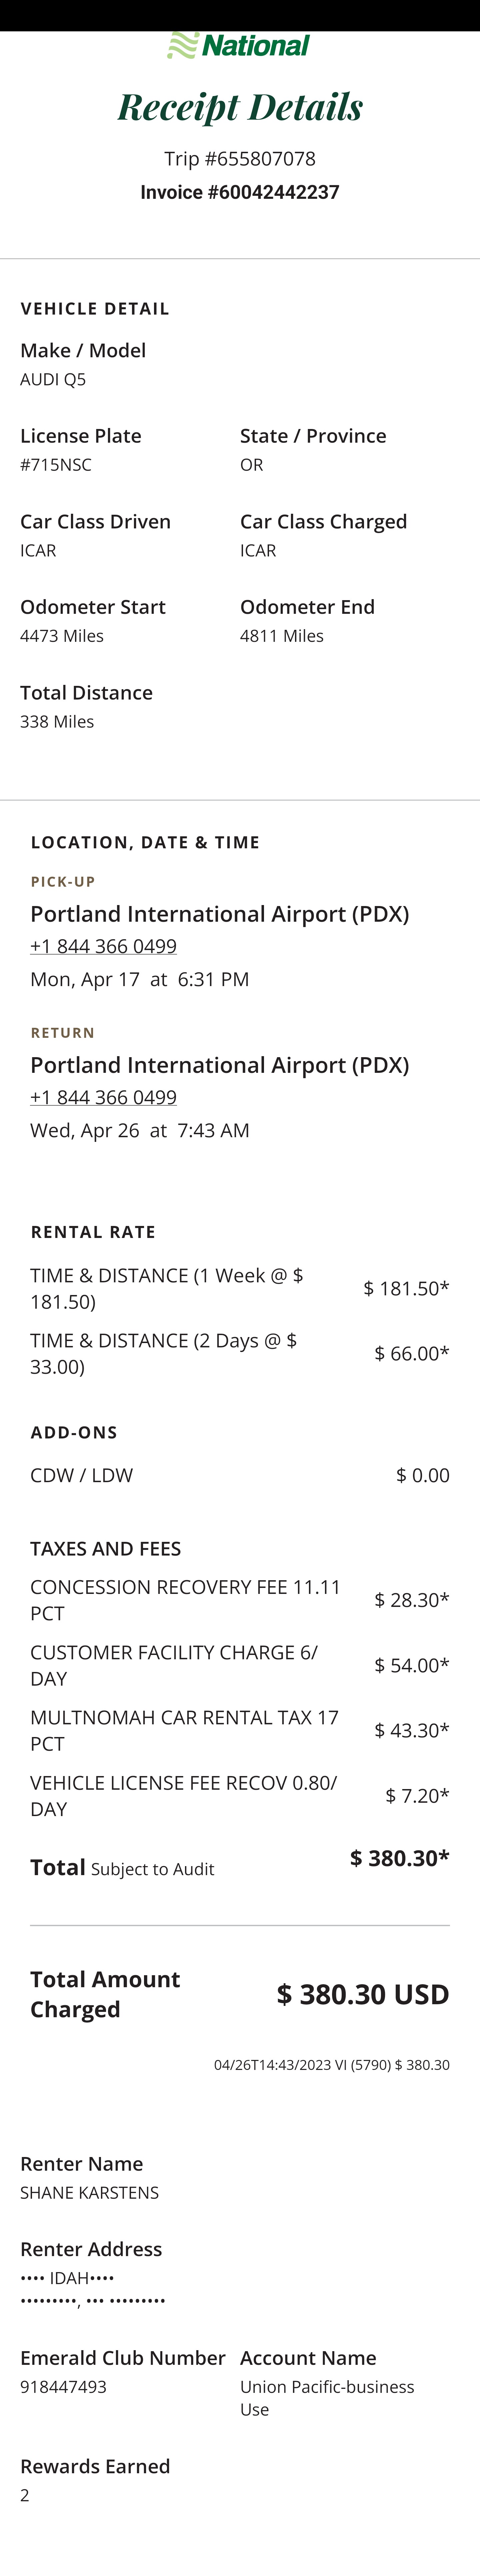Viewport: 480px width, 2576px height.
Task: Click the Multnomah Car Rental Tax amount
Action: pos(411,1730)
